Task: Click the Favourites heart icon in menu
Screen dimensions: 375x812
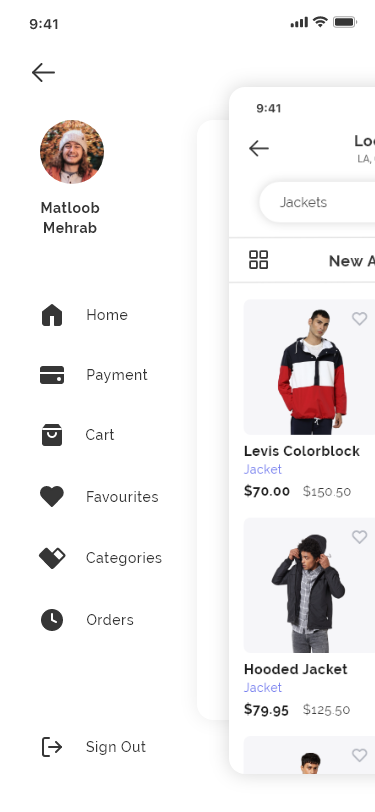Action: (x=52, y=497)
